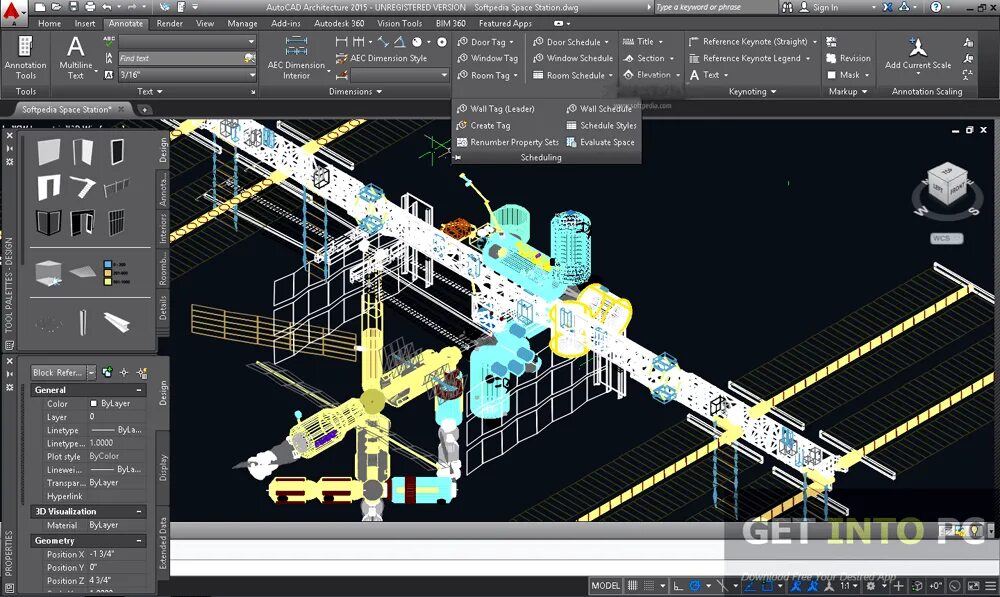Viewport: 1000px width, 597px height.
Task: Click the drawing grid display toggle in status bar
Action: coord(633,586)
